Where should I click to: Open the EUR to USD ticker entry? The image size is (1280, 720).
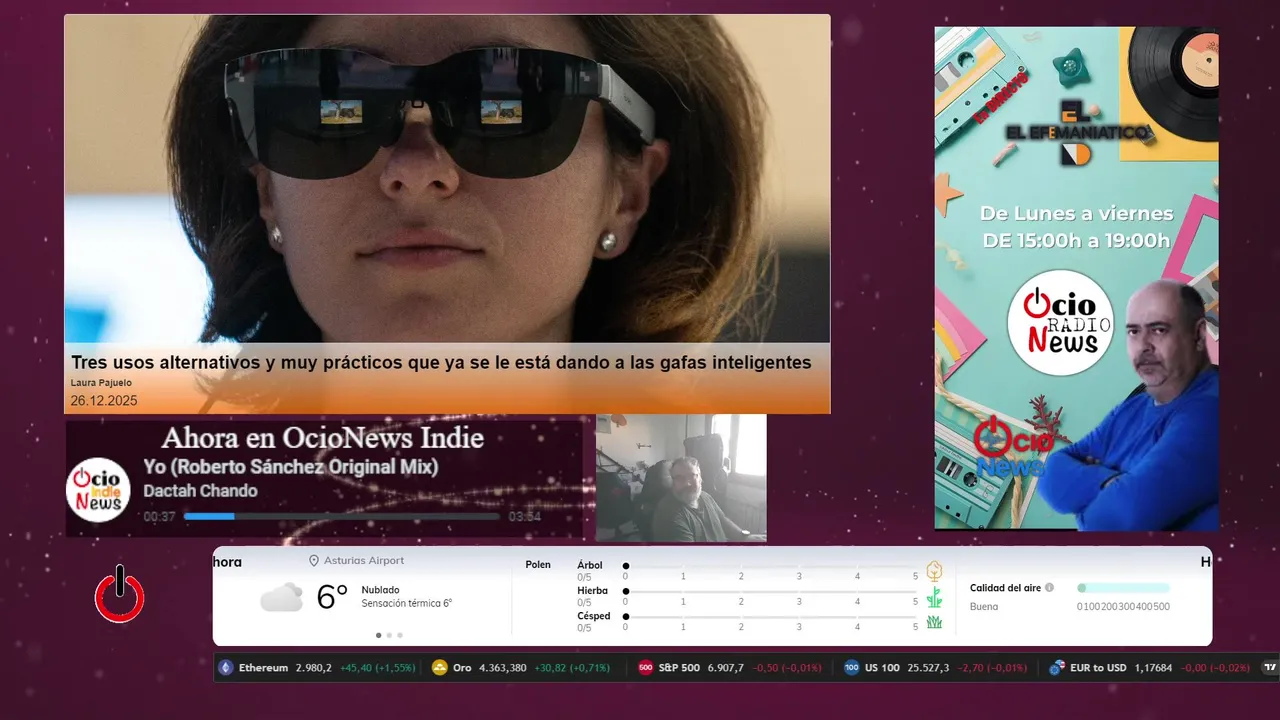coord(1150,668)
